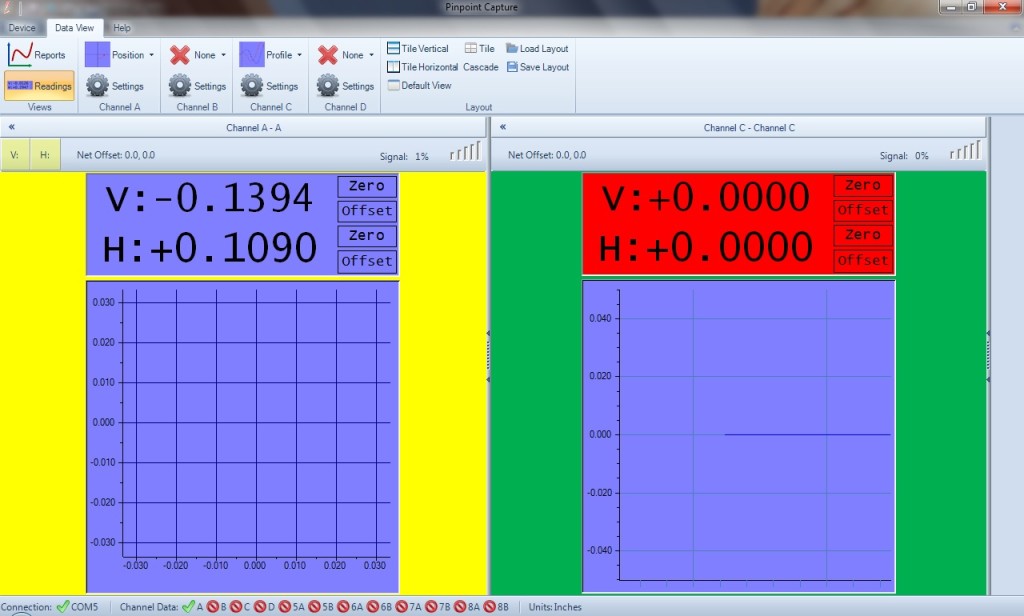Click the channel D no-data status icon

tap(260, 607)
